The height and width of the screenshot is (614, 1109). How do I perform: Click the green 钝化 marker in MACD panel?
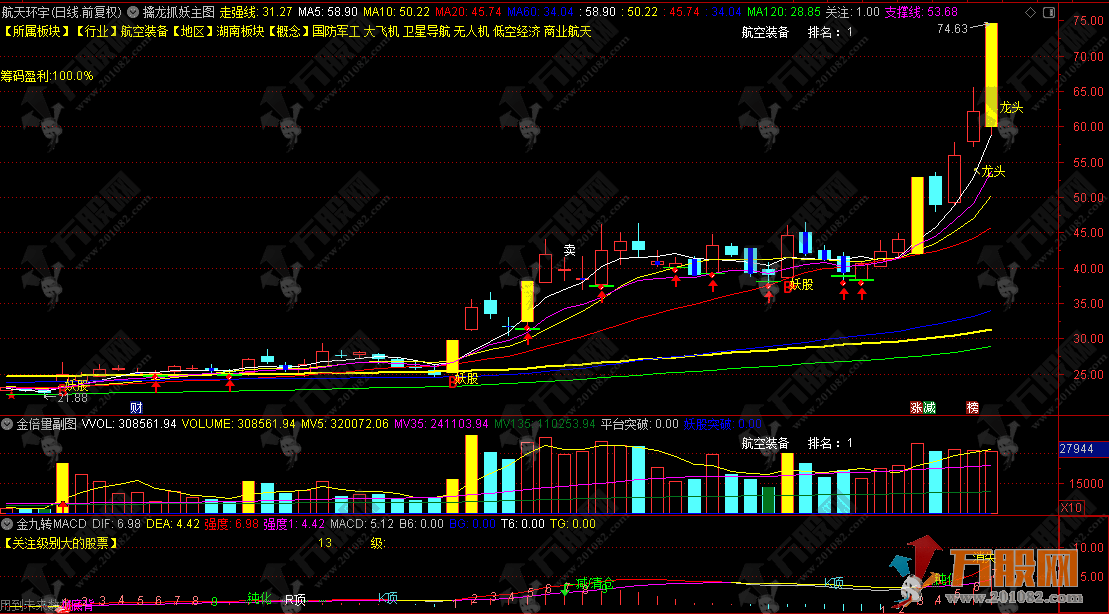260,599
